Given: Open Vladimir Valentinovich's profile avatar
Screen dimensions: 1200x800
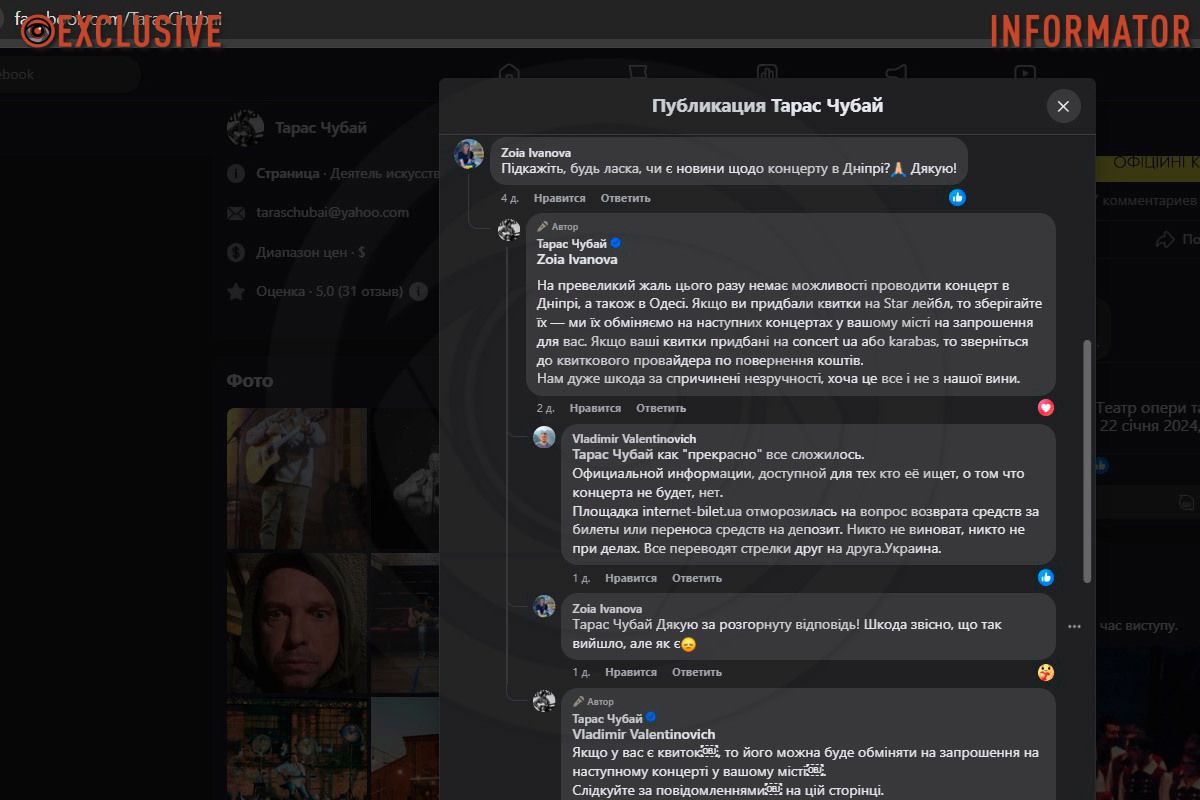Looking at the screenshot, I should point(544,437).
